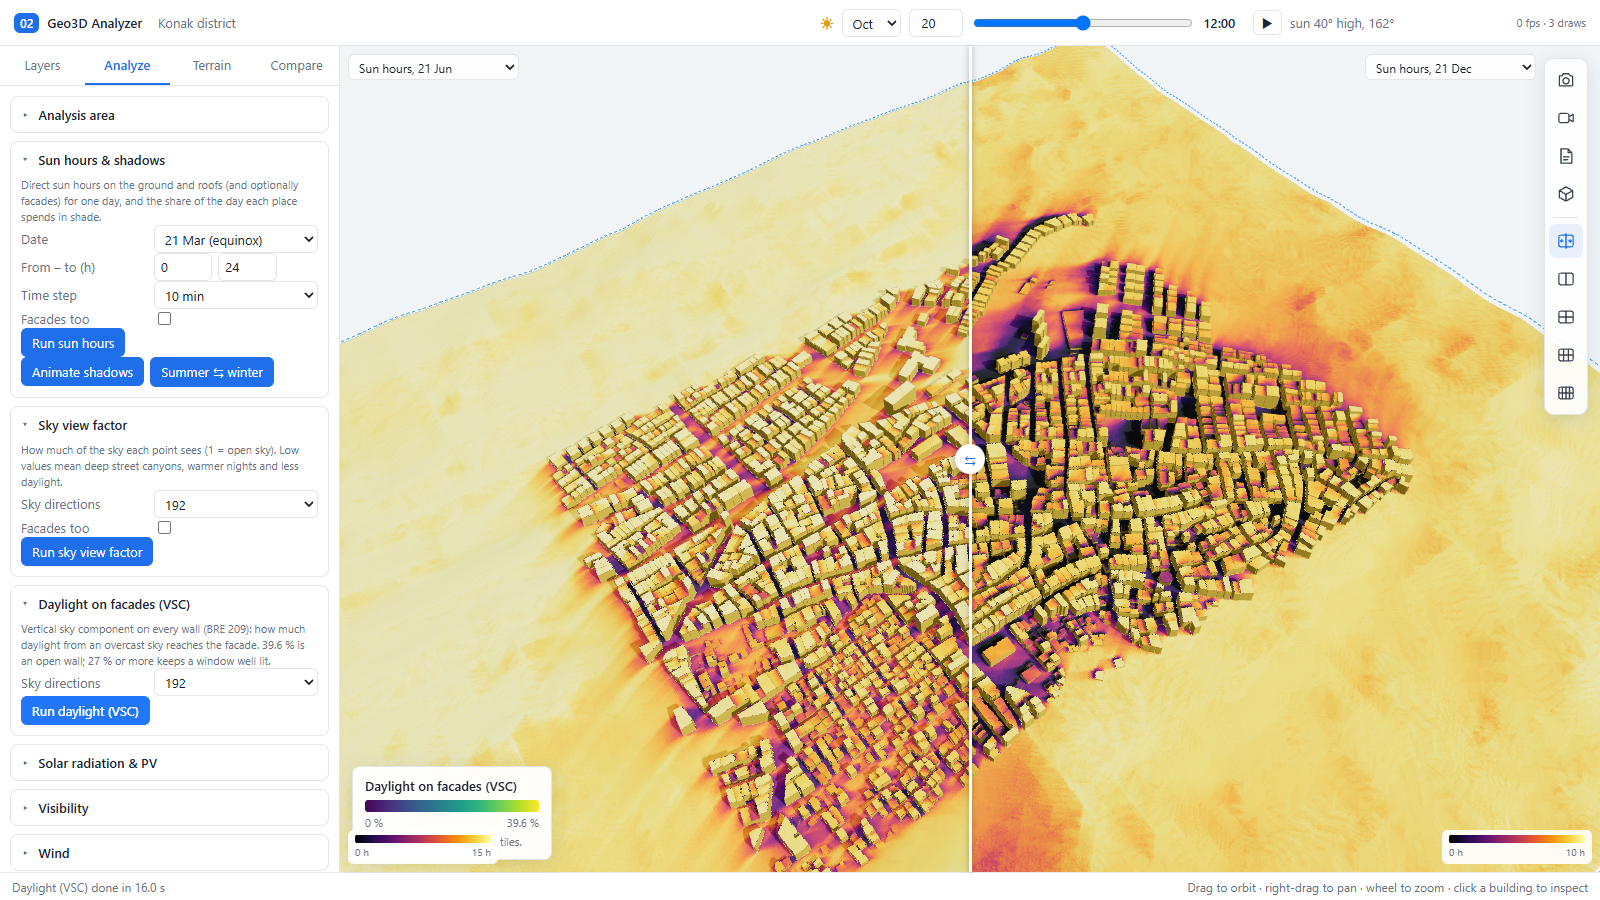
Task: Click the camera screenshot icon
Action: (1566, 80)
